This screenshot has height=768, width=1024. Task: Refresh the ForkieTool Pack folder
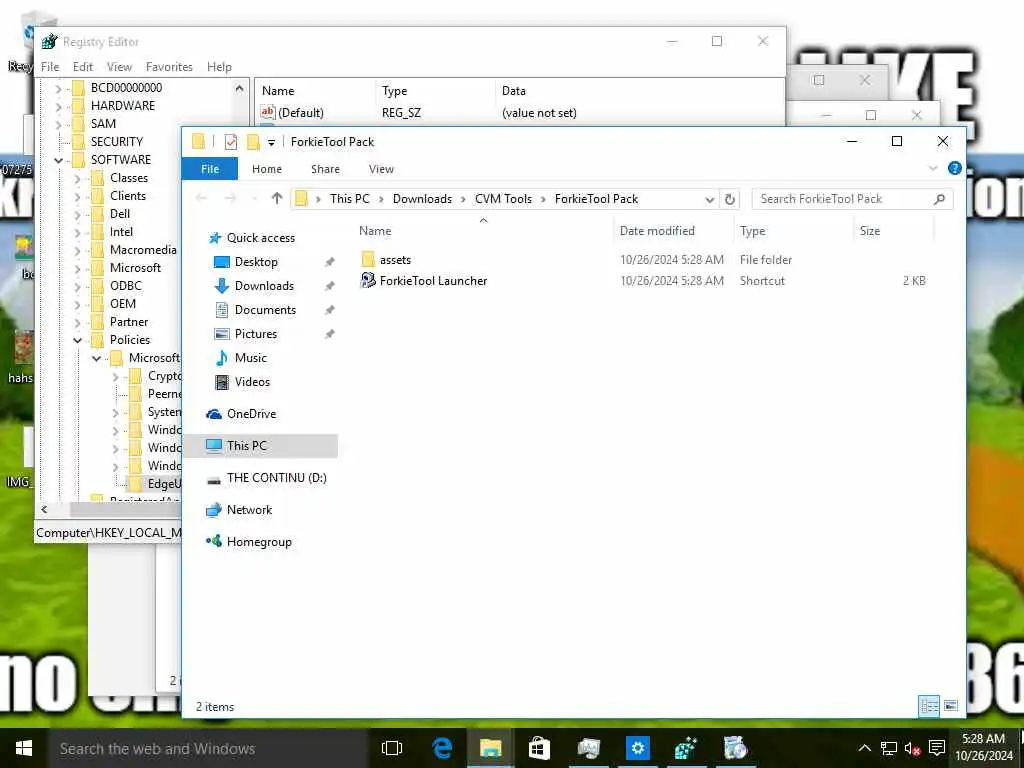[x=730, y=199]
